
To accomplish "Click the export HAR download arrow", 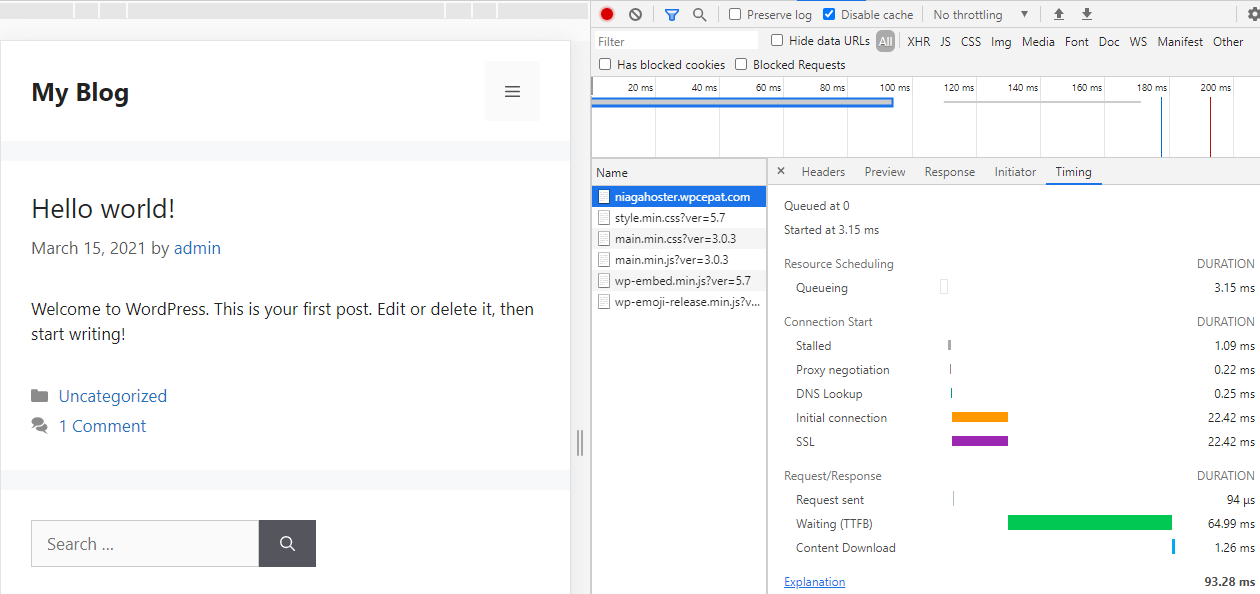I will 1087,15.
